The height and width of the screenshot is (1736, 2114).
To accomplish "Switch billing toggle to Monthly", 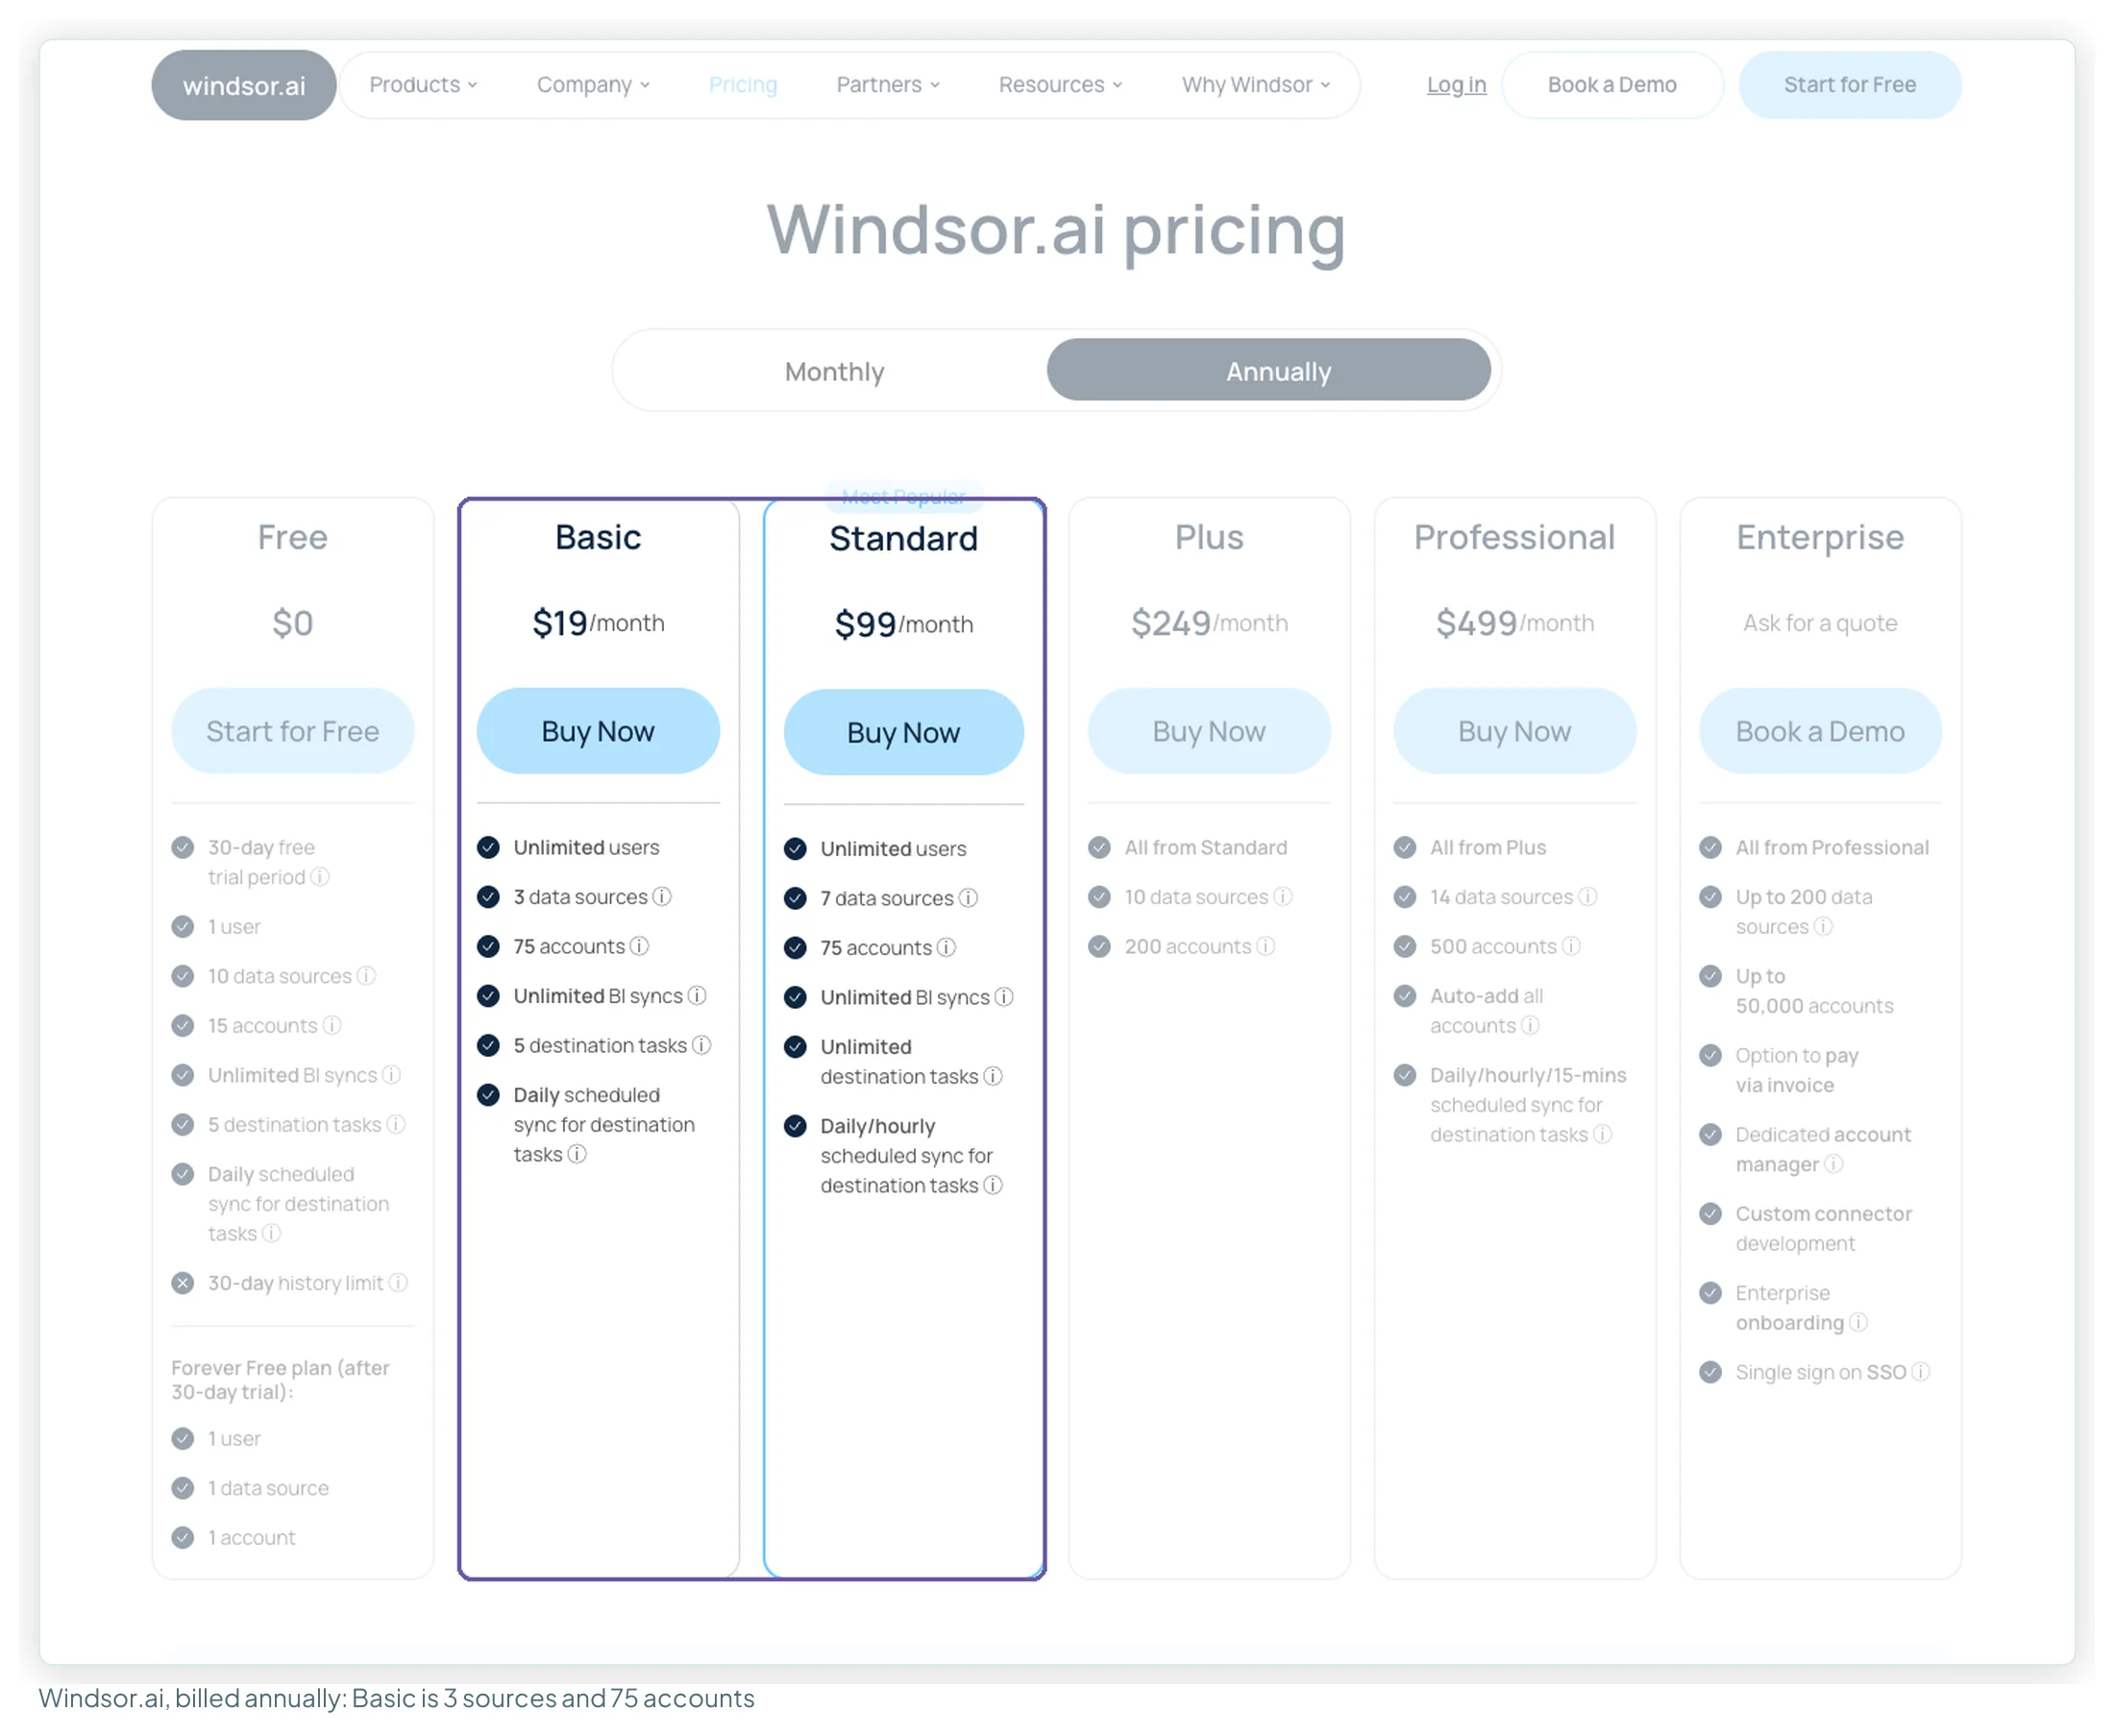I will tap(834, 371).
